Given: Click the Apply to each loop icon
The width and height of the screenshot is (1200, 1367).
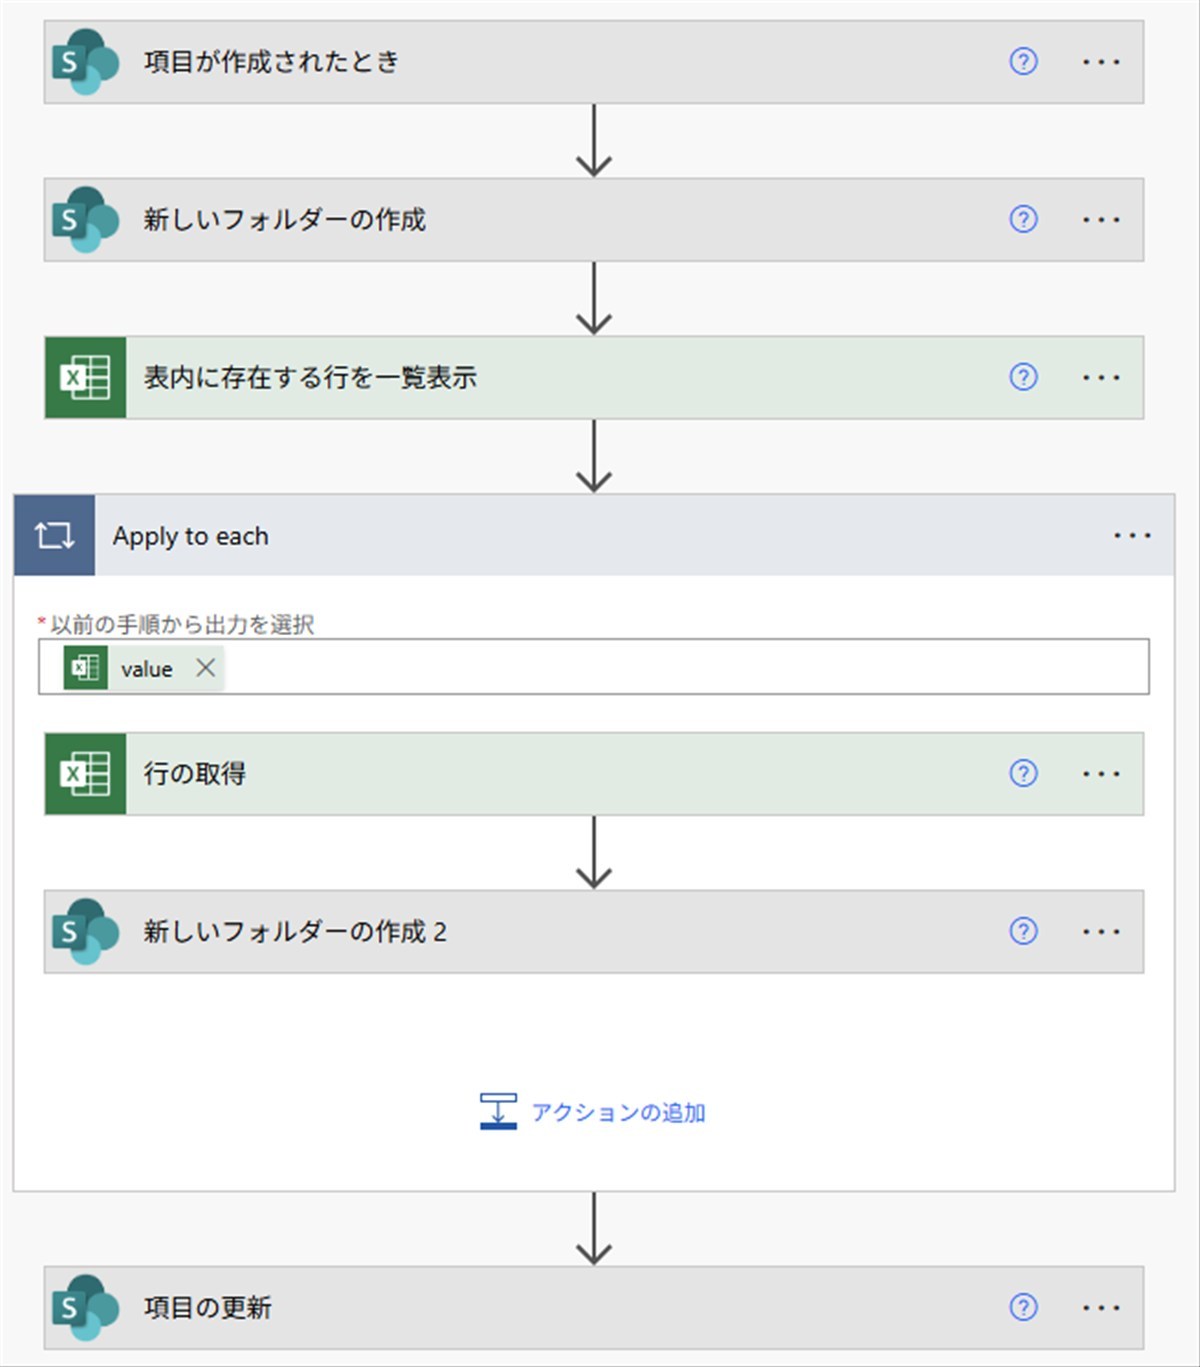Looking at the screenshot, I should click(x=55, y=535).
